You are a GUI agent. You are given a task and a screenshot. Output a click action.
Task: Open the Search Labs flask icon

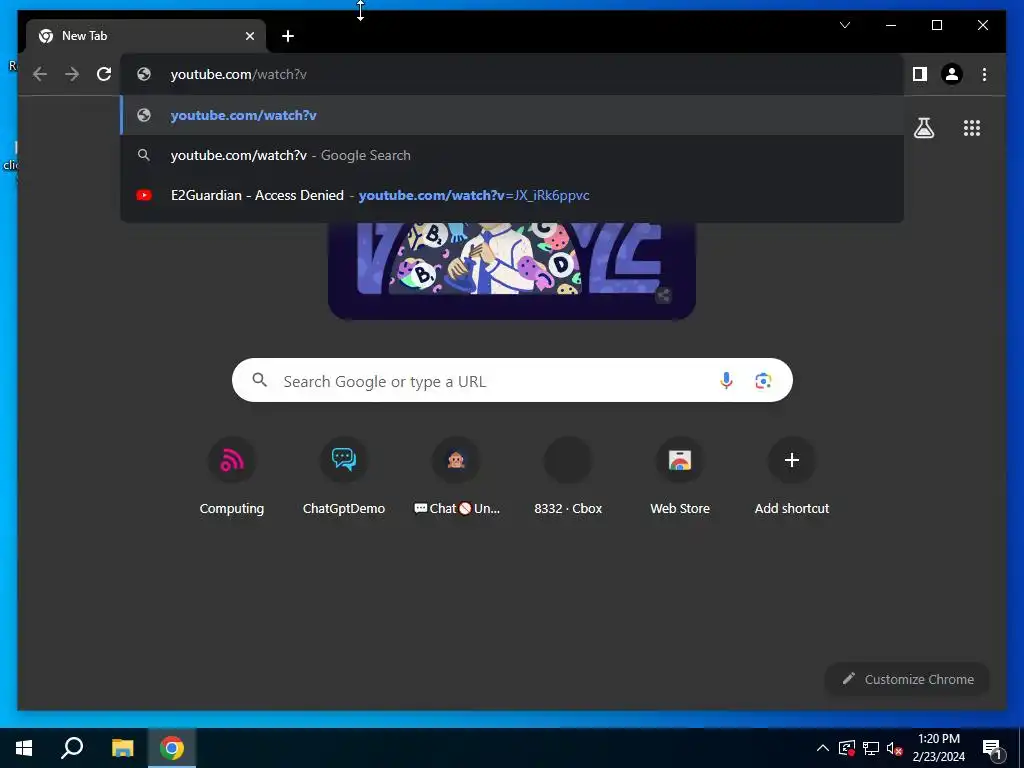pyautogui.click(x=923, y=128)
